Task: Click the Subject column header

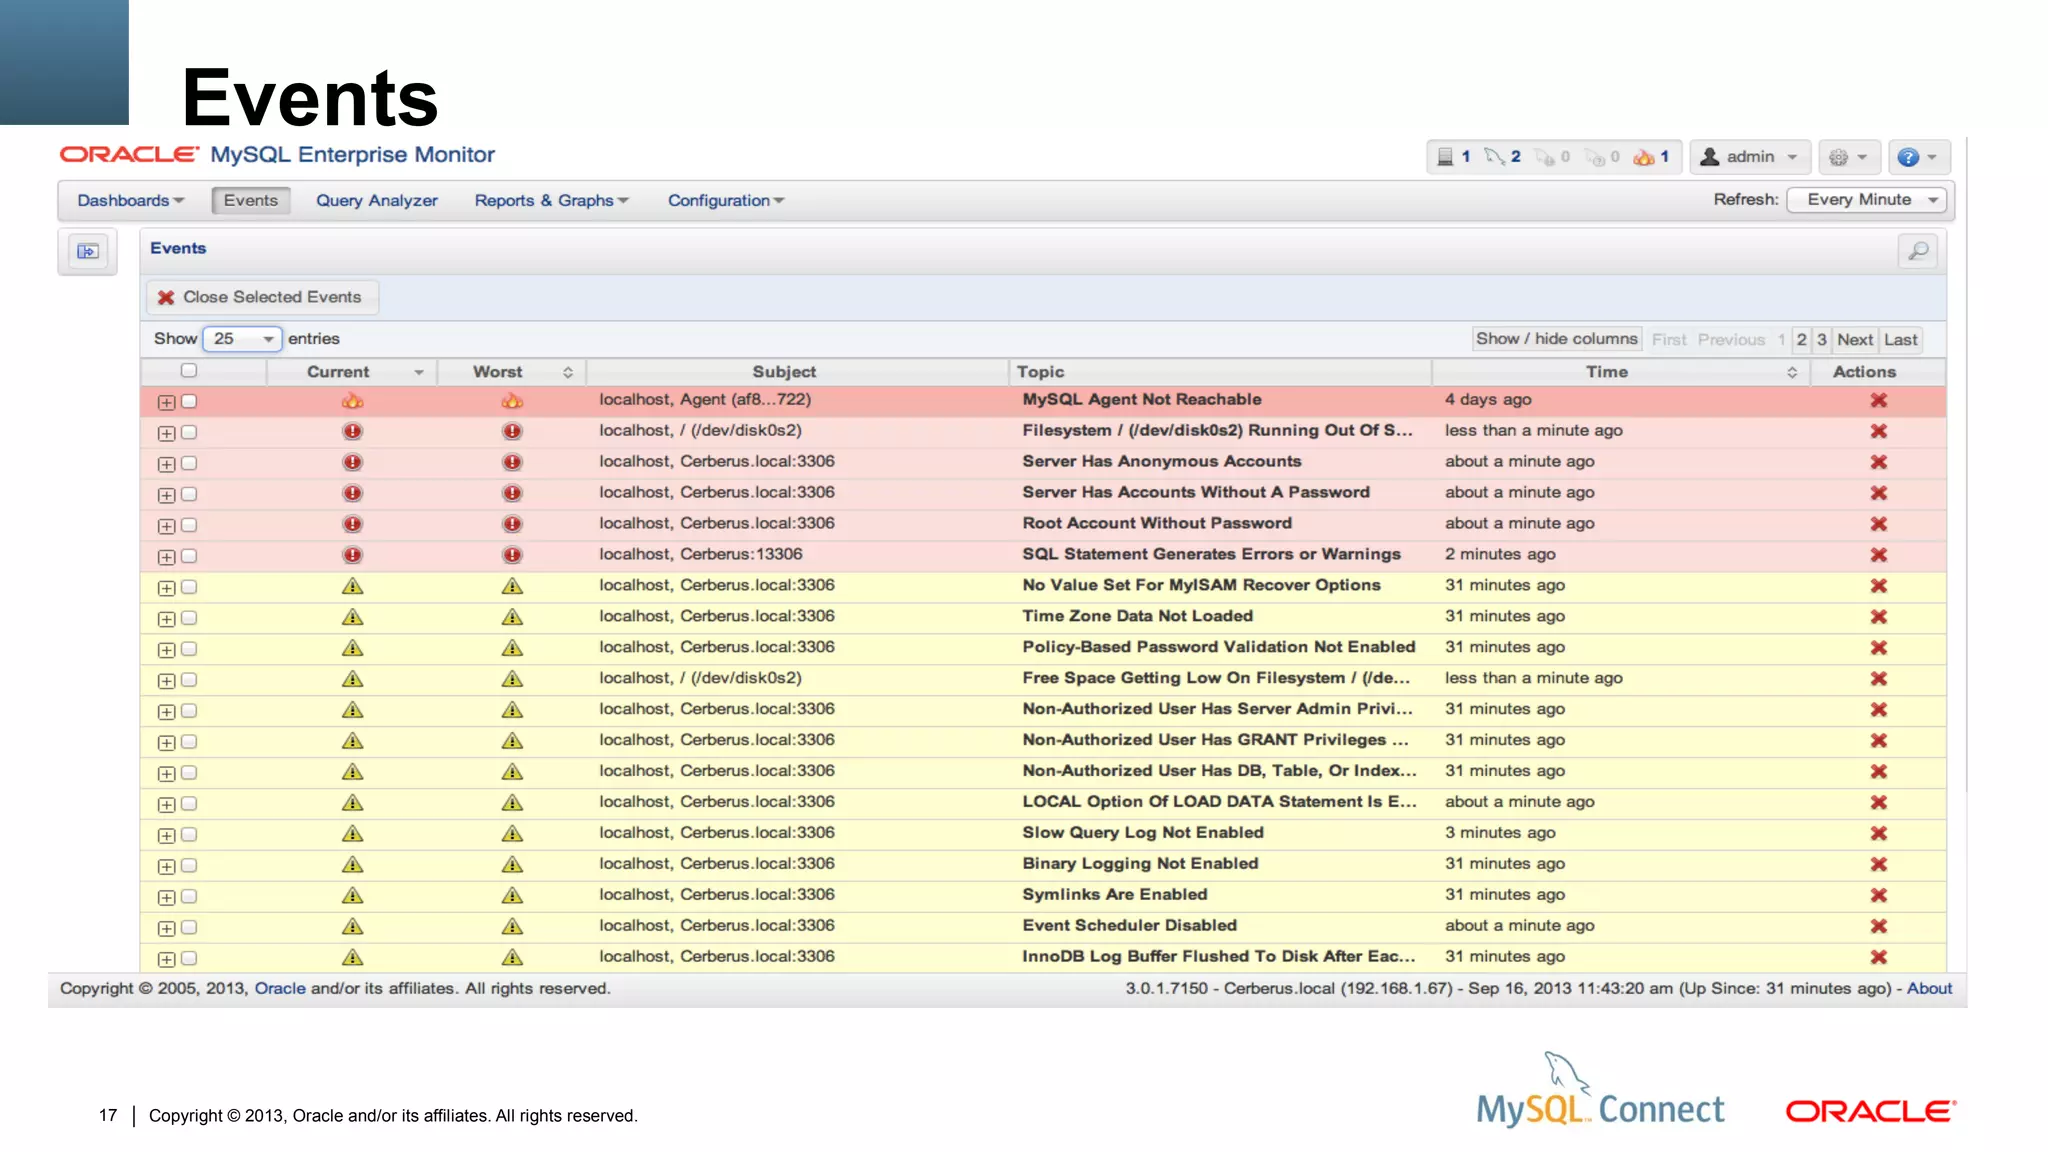Action: tap(797, 372)
